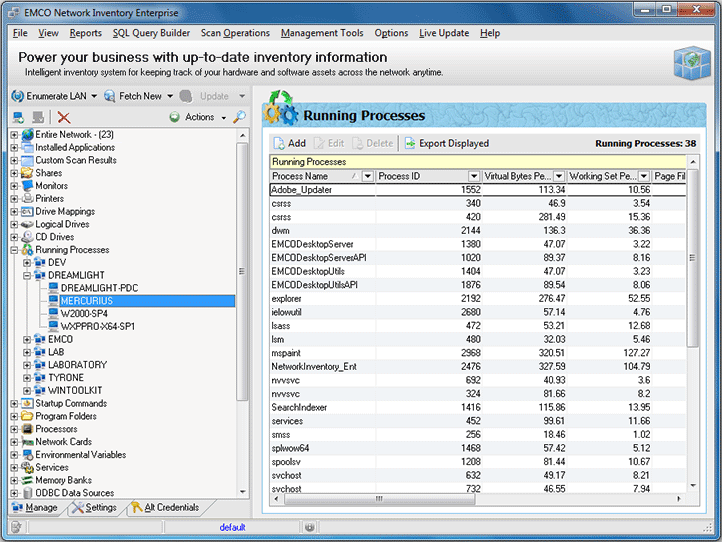Screen dimensions: 722x542
Task: Open the SQL Query Builder menu
Action: tap(150, 33)
